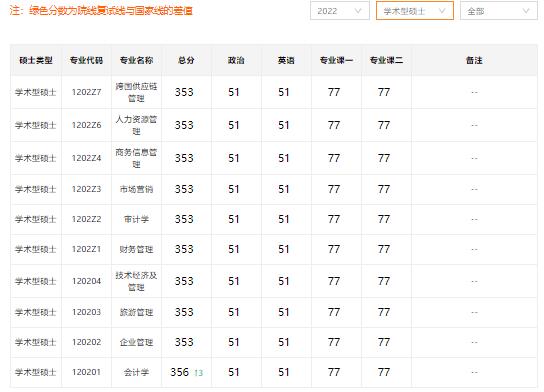The height and width of the screenshot is (392, 544).
Task: Click the 专业代码 column header
Action: [86, 60]
